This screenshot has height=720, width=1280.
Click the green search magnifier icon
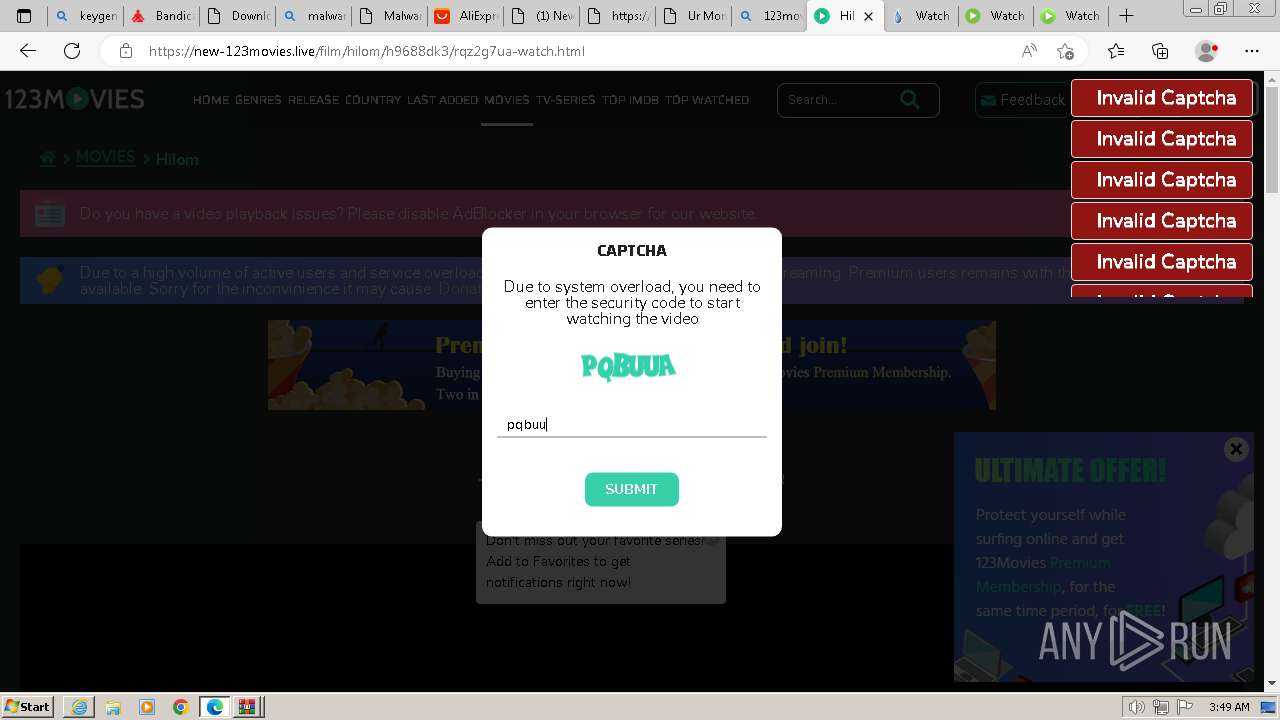click(x=909, y=99)
